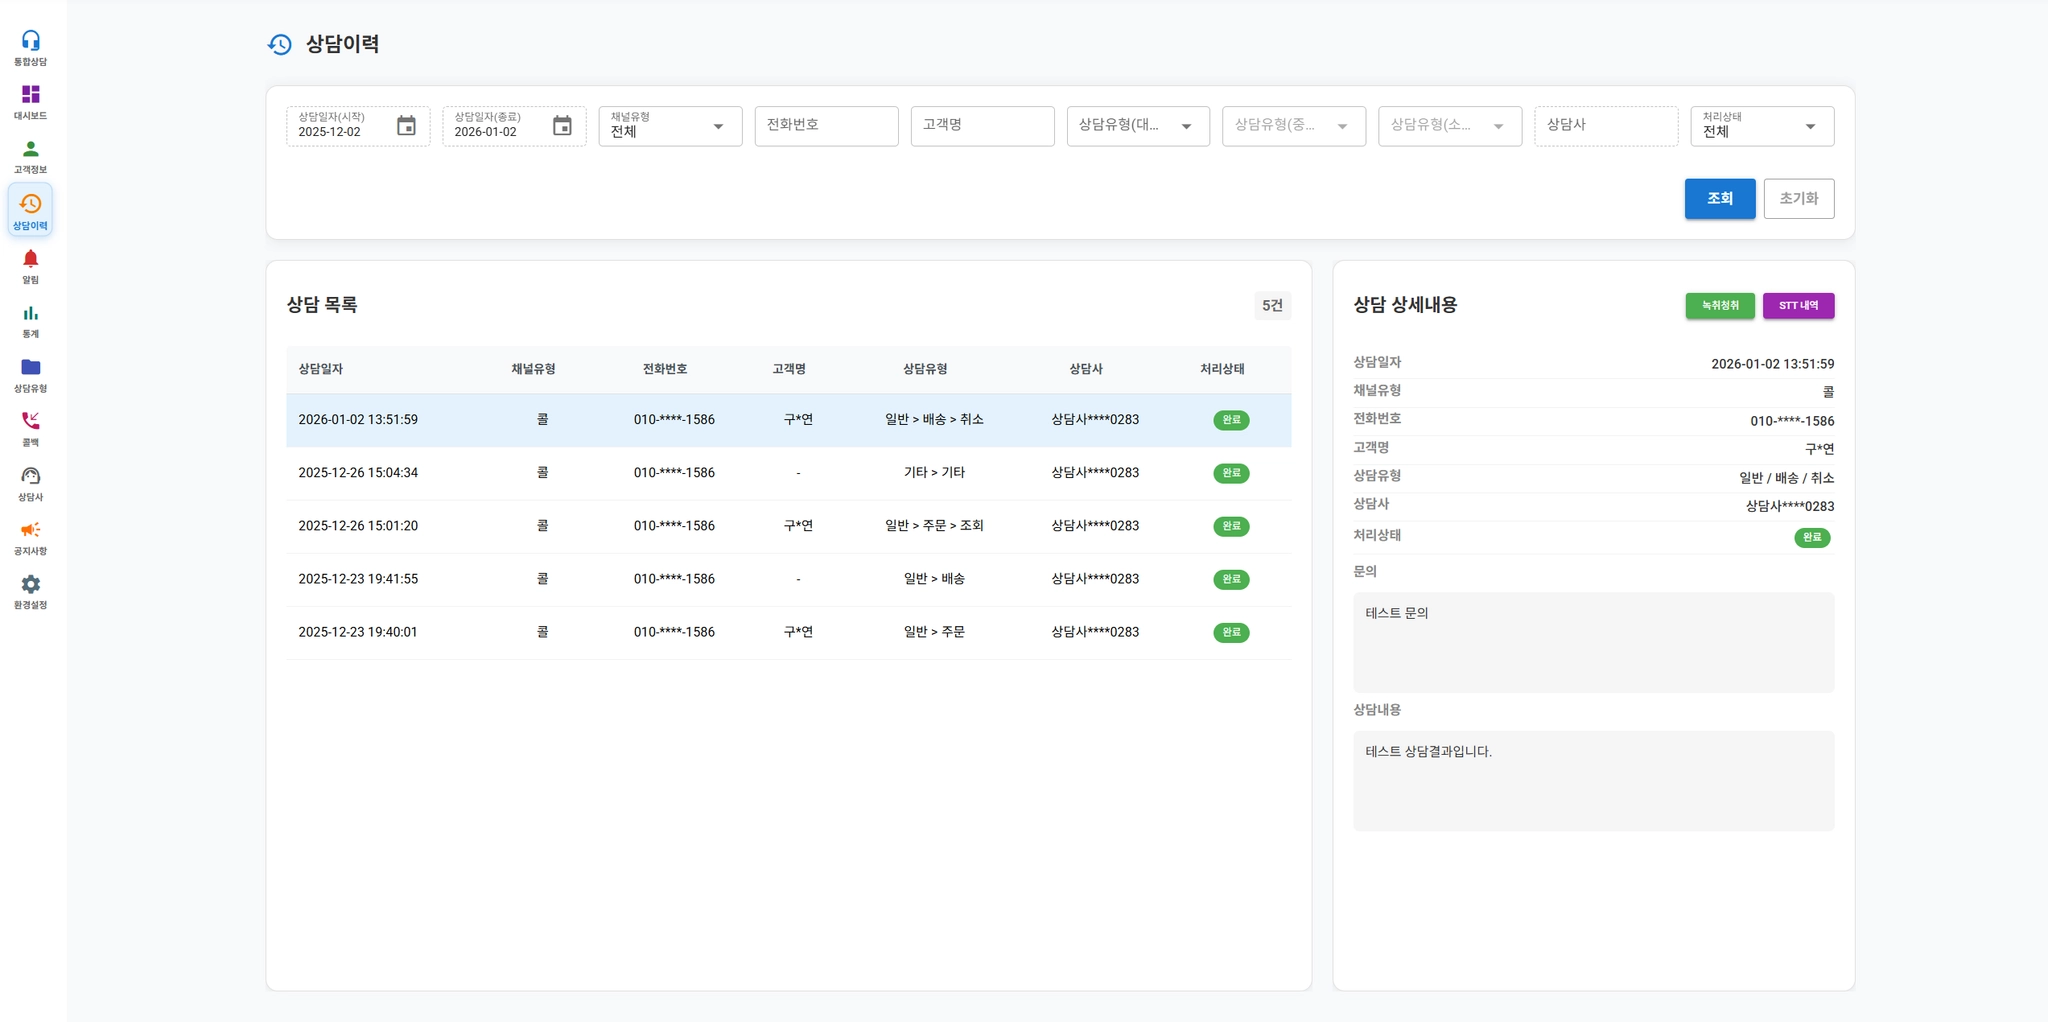Open 고객정보 sidebar icon
2048x1022 pixels.
point(30,156)
